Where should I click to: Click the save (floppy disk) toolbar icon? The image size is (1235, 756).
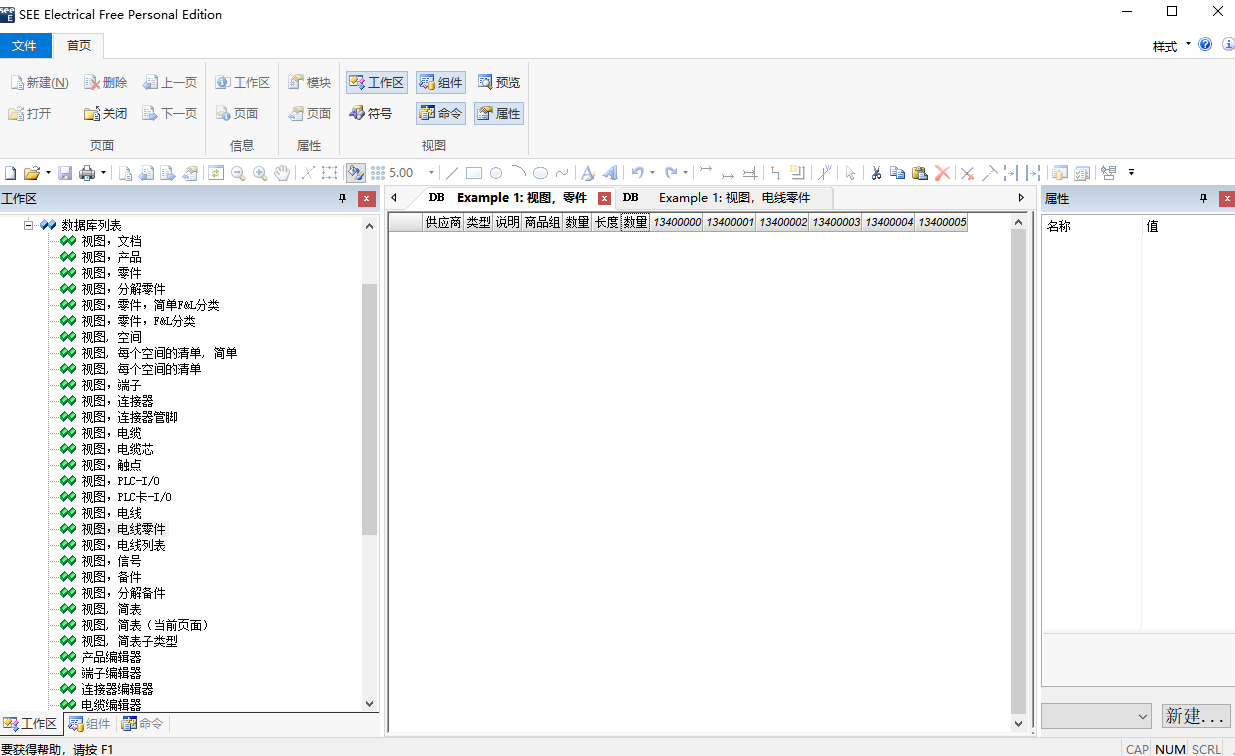65,173
